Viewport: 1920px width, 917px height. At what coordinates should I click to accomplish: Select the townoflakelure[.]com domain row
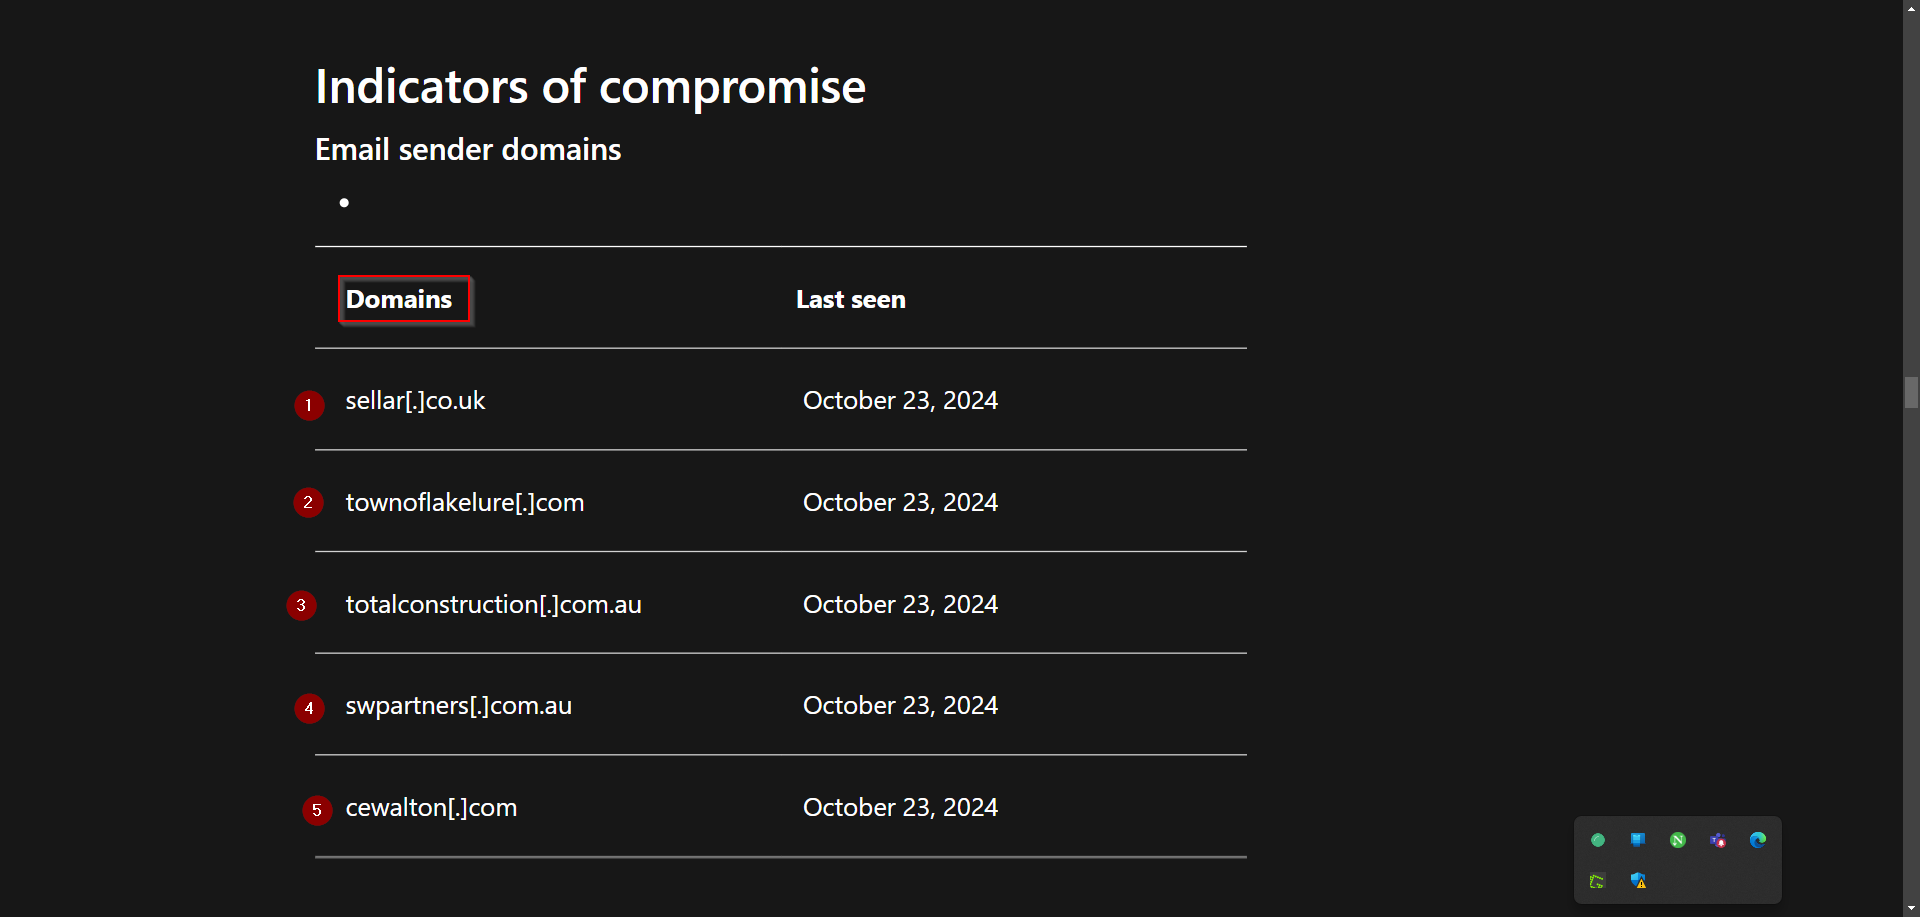point(465,502)
